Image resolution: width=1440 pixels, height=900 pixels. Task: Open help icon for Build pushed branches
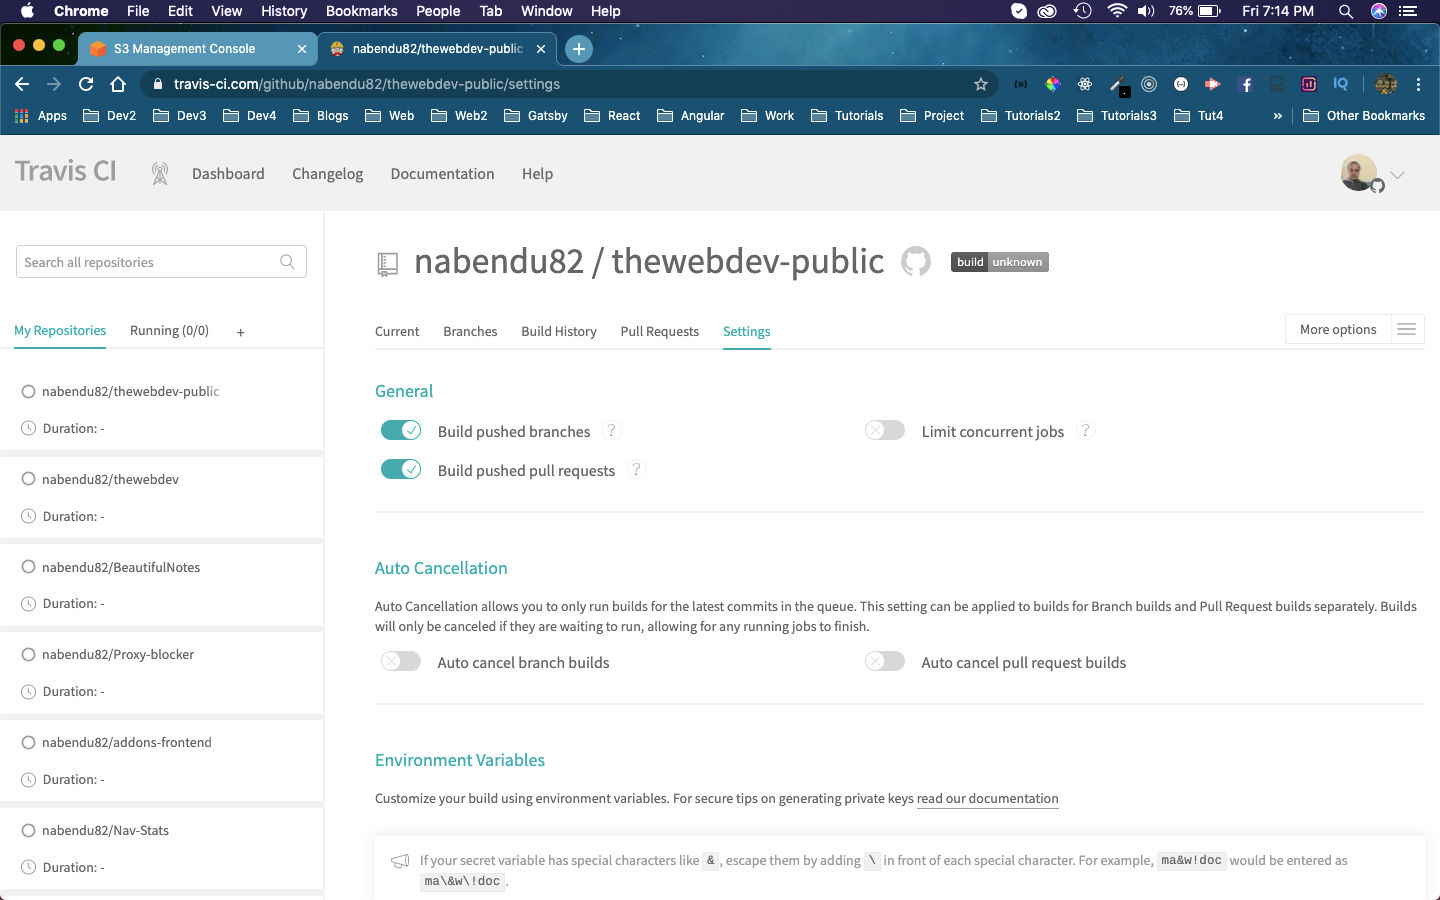611,430
